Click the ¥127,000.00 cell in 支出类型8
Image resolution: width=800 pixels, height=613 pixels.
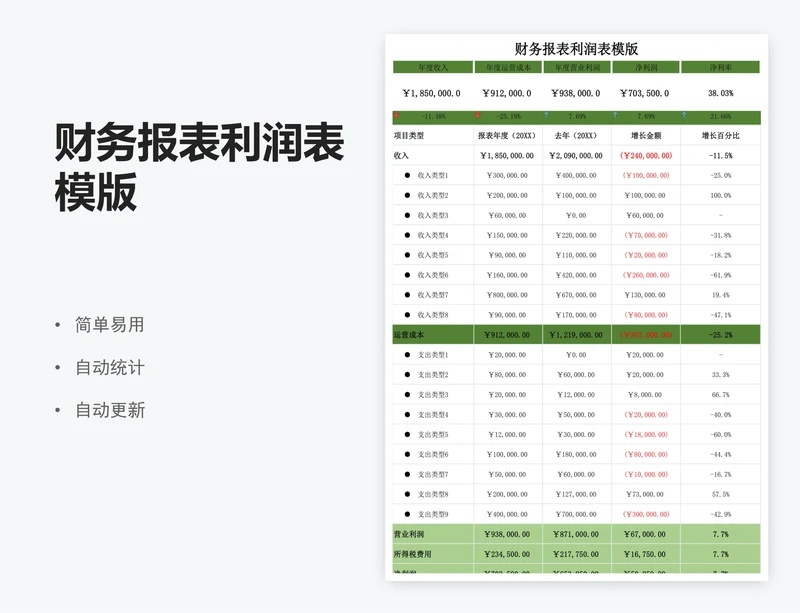click(x=576, y=494)
